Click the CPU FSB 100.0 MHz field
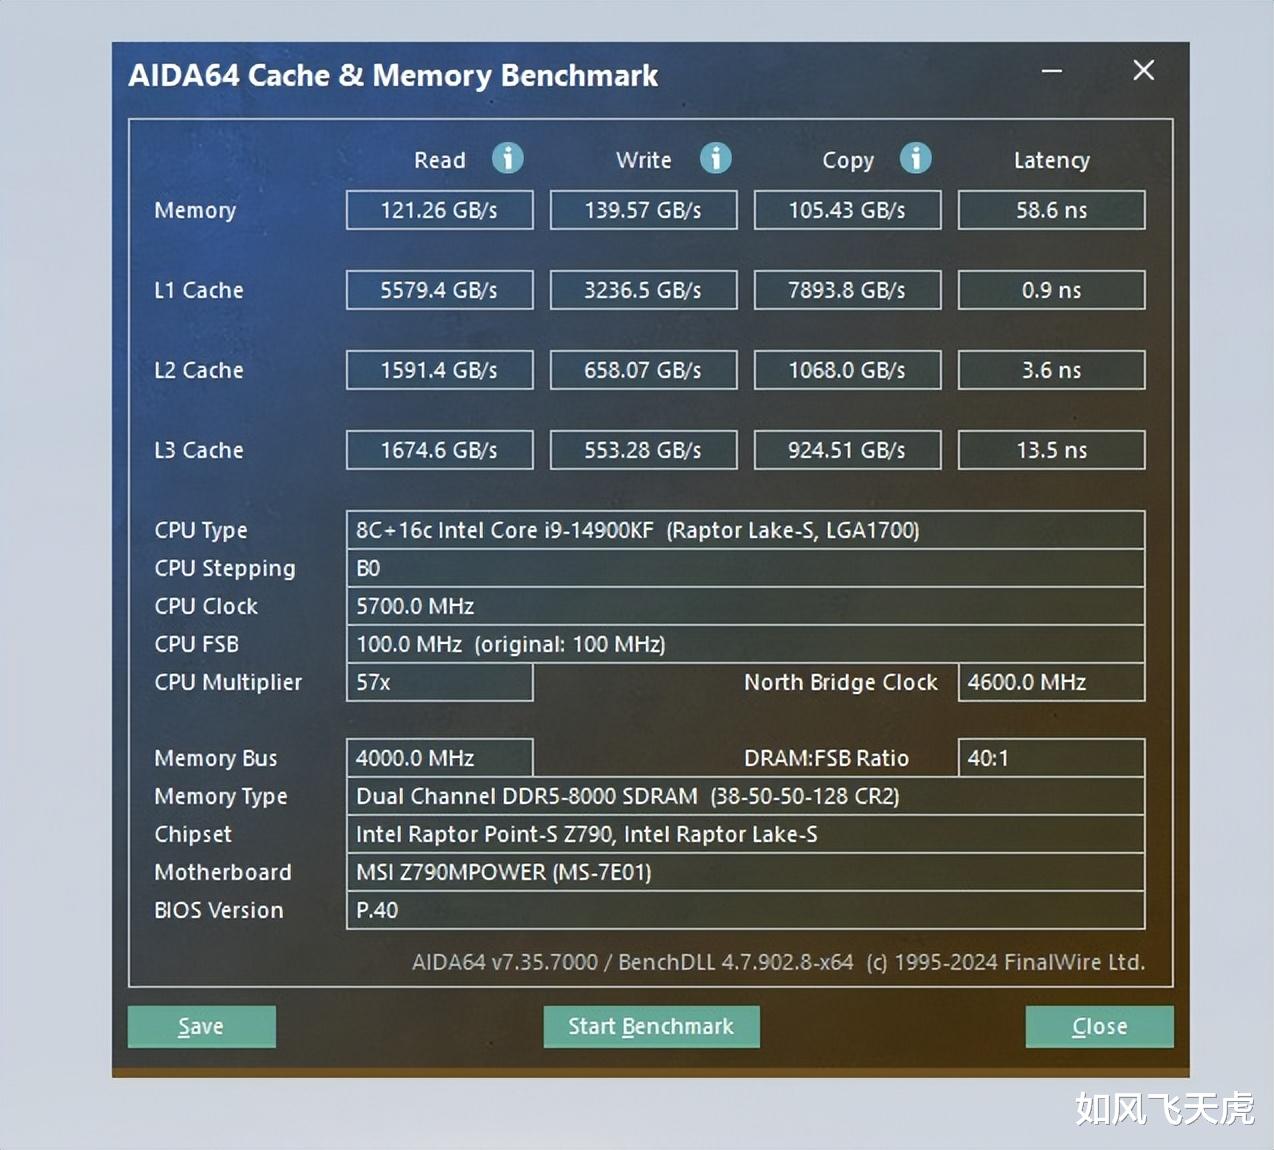 click(745, 644)
